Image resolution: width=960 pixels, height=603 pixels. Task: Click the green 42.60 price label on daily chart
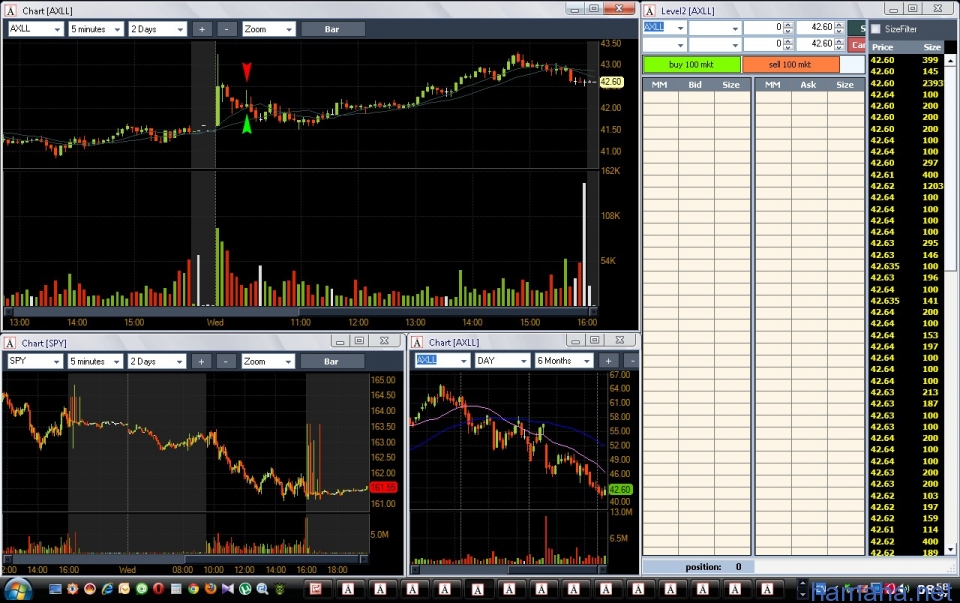pos(620,490)
